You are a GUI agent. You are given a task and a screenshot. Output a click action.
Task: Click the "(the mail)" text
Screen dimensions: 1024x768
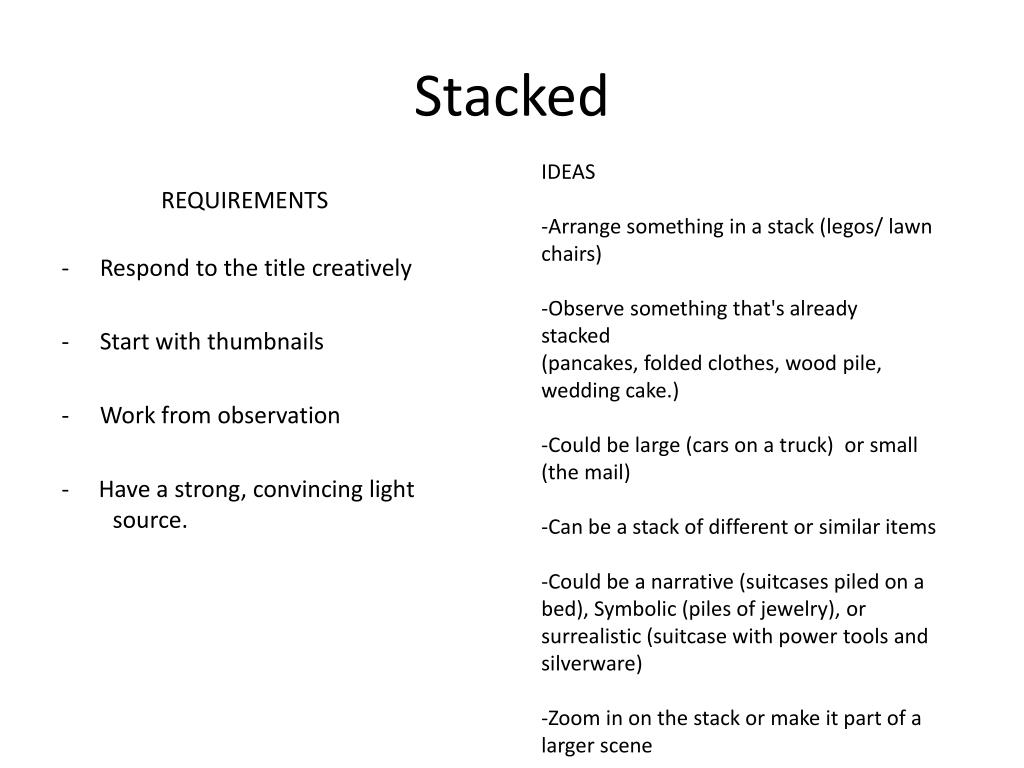(x=586, y=472)
